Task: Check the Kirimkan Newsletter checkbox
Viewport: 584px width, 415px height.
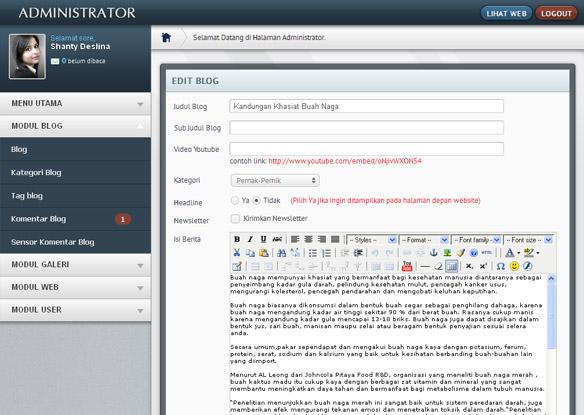Action: tap(235, 219)
